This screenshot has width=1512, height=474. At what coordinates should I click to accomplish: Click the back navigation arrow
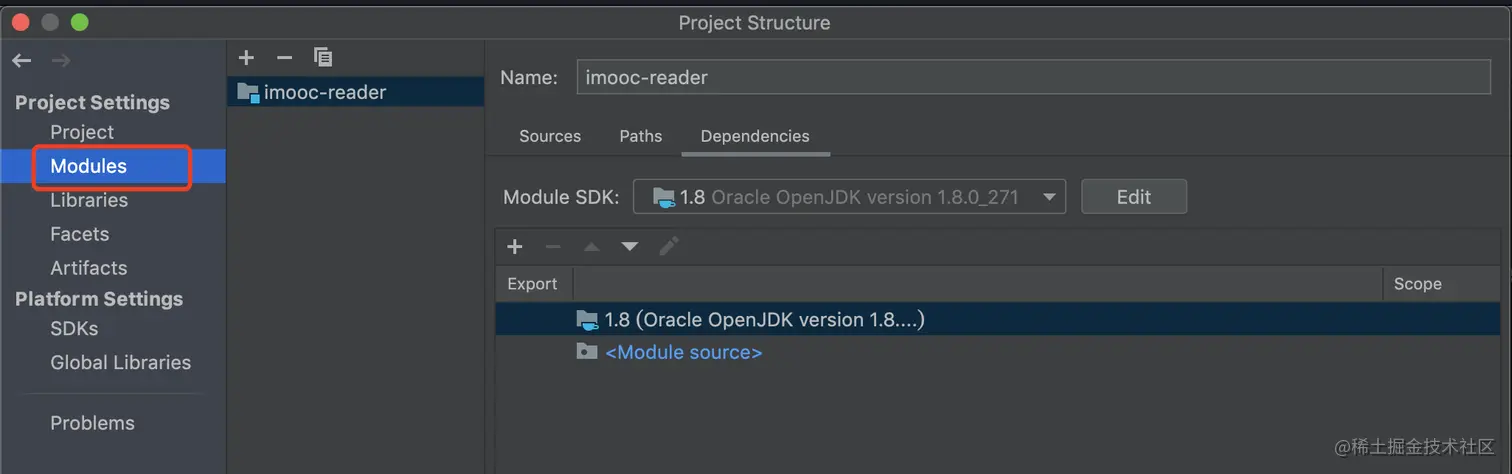coord(22,61)
